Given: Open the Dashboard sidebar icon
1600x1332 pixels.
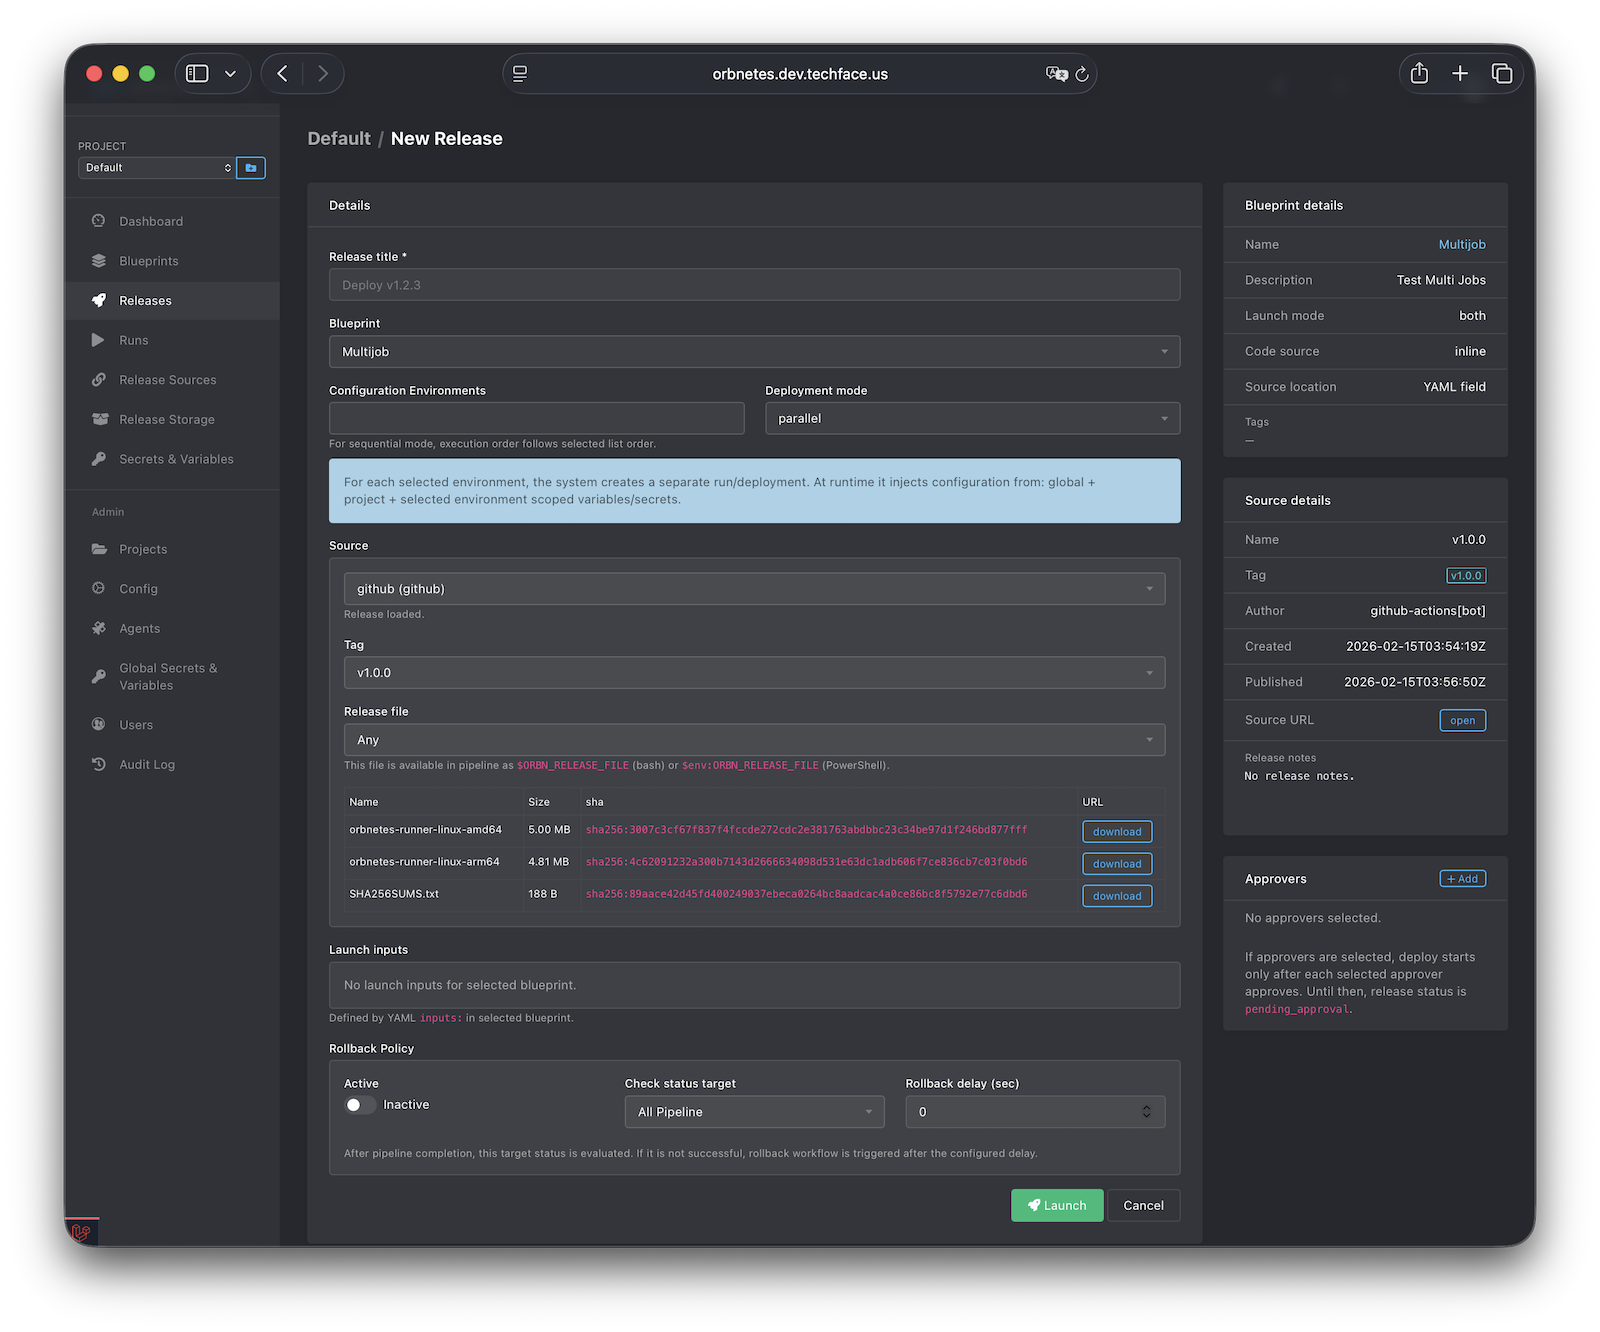Looking at the screenshot, I should pyautogui.click(x=99, y=221).
